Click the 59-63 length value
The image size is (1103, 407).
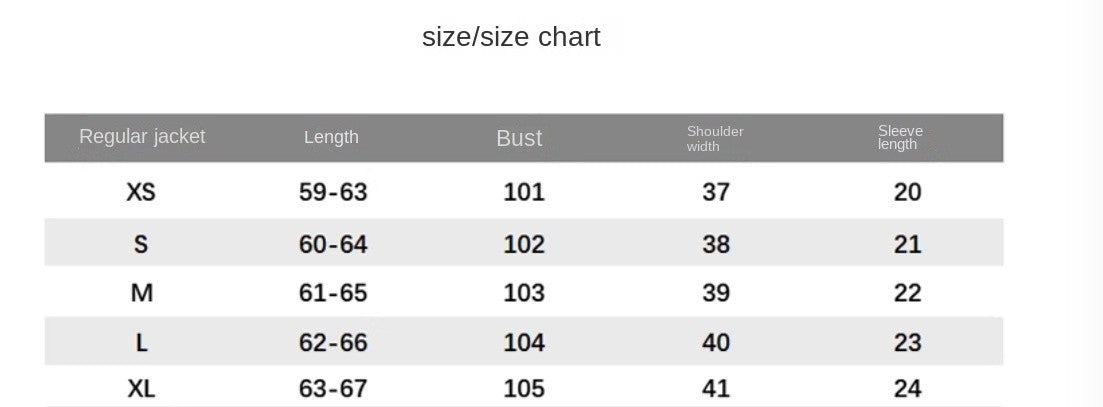[333, 192]
